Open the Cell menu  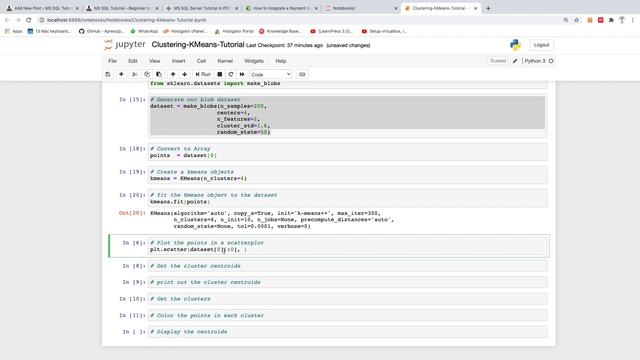click(201, 61)
